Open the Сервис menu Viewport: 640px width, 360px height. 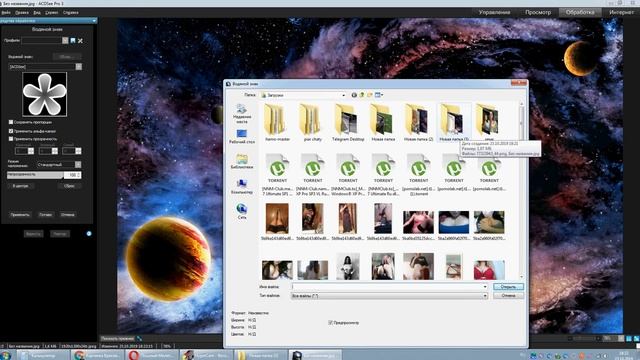51,13
